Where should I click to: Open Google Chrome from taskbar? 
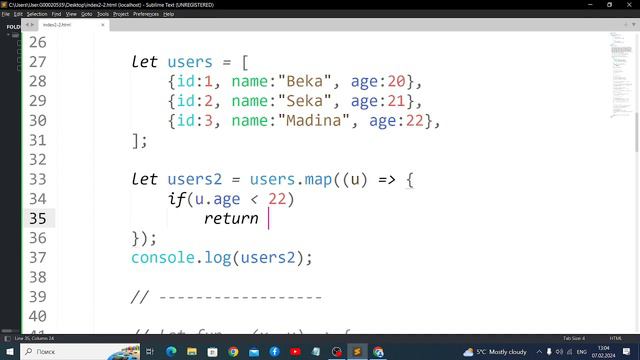click(233, 351)
